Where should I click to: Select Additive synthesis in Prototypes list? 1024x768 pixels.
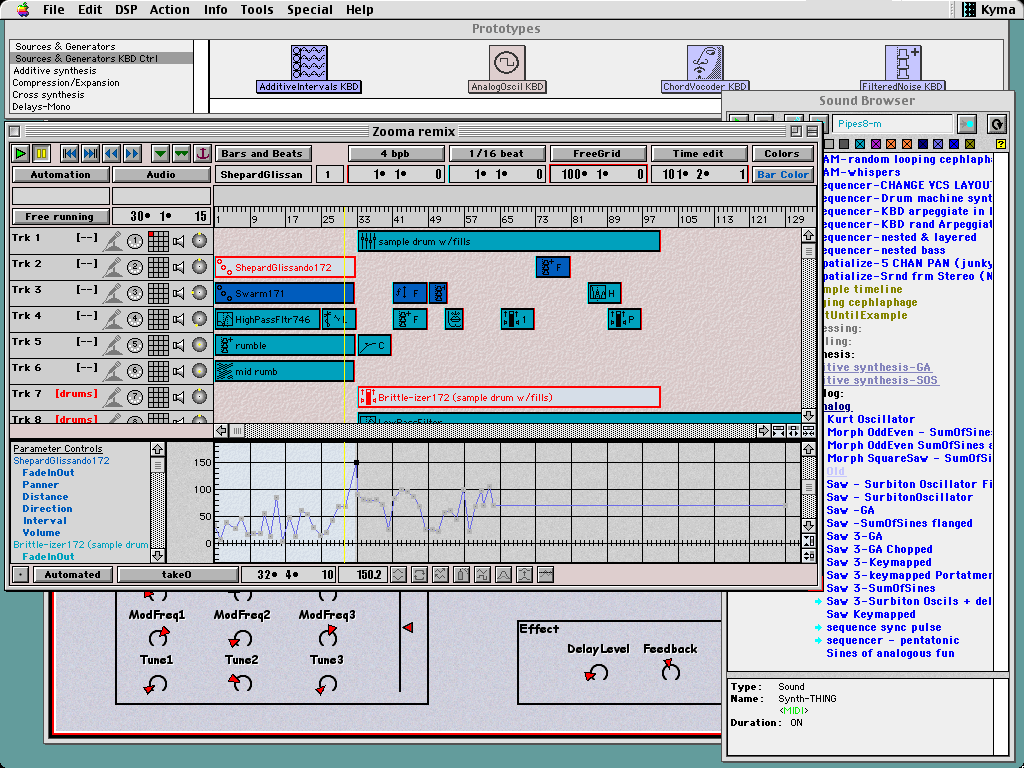55,71
